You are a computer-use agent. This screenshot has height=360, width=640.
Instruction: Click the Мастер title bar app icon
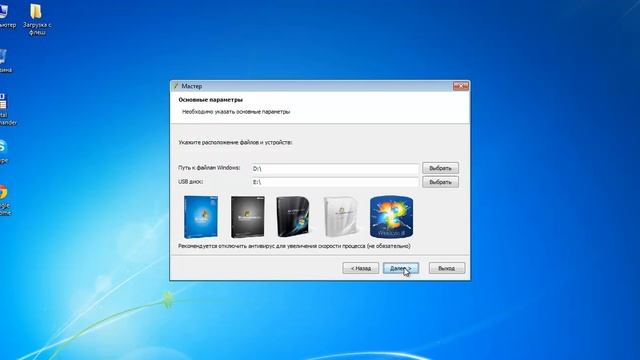pos(176,86)
